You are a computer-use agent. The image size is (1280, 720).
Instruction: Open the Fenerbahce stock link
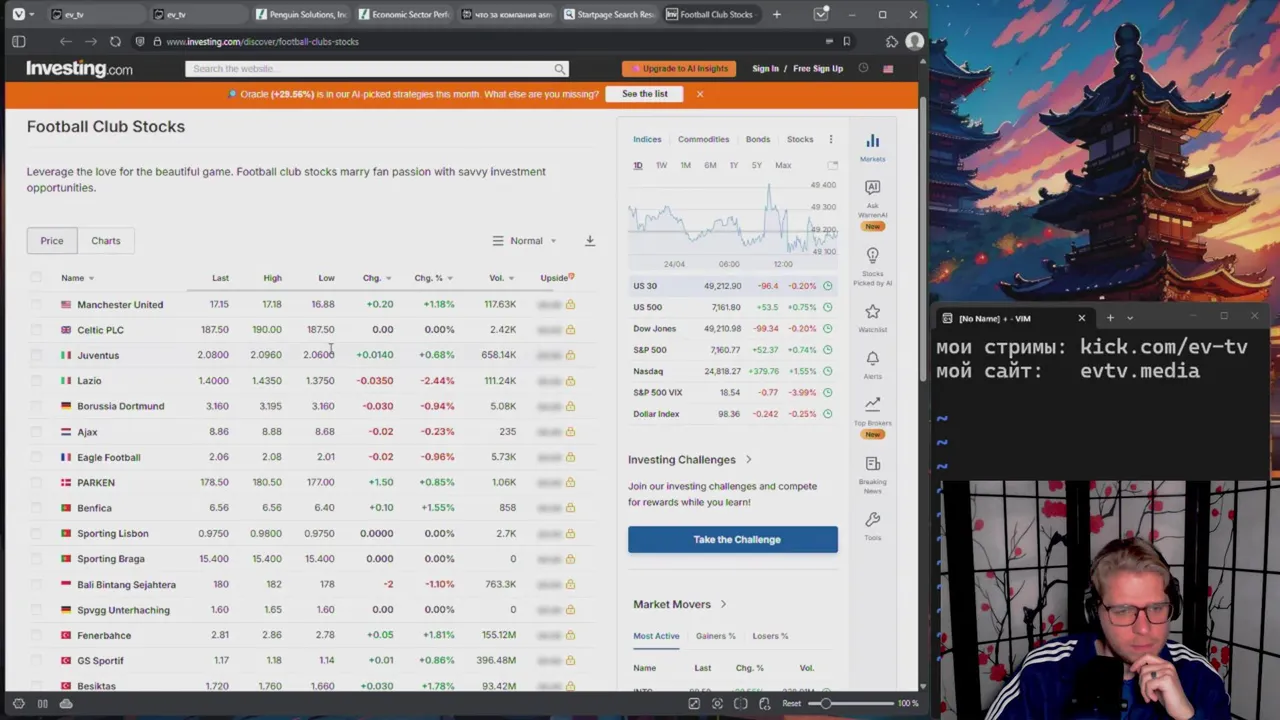[104, 635]
